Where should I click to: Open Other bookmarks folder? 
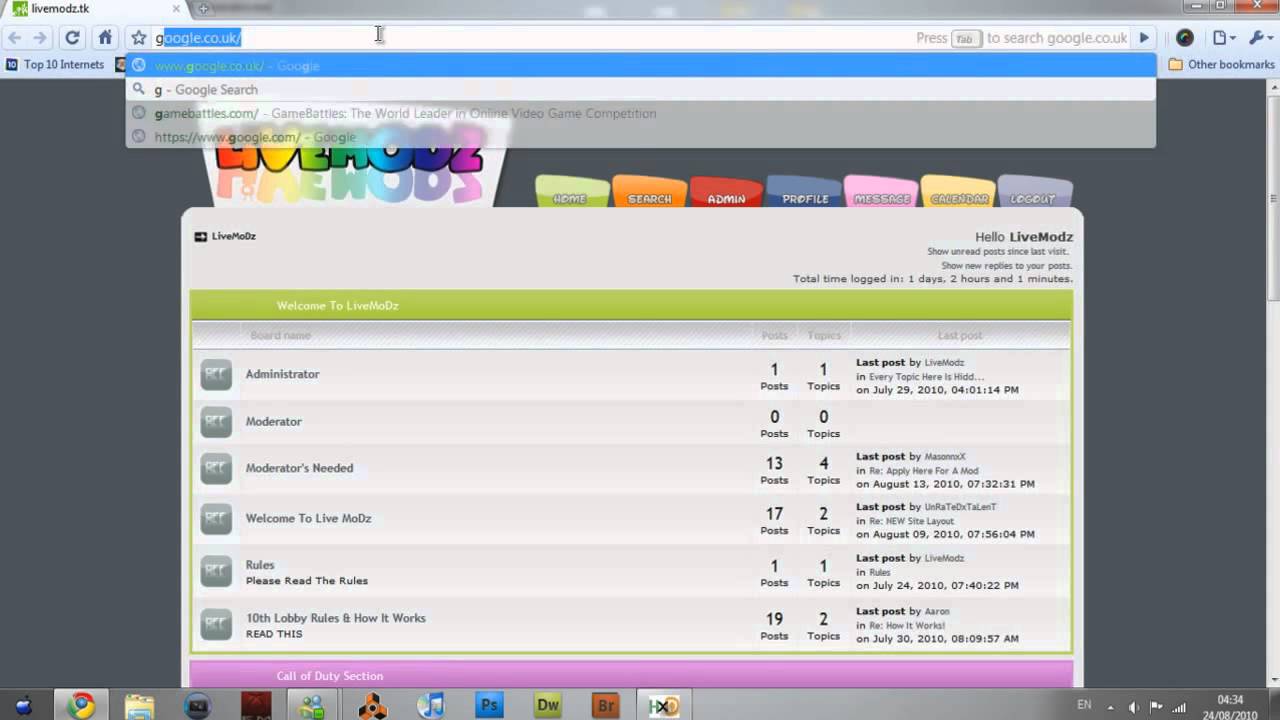[1221, 64]
